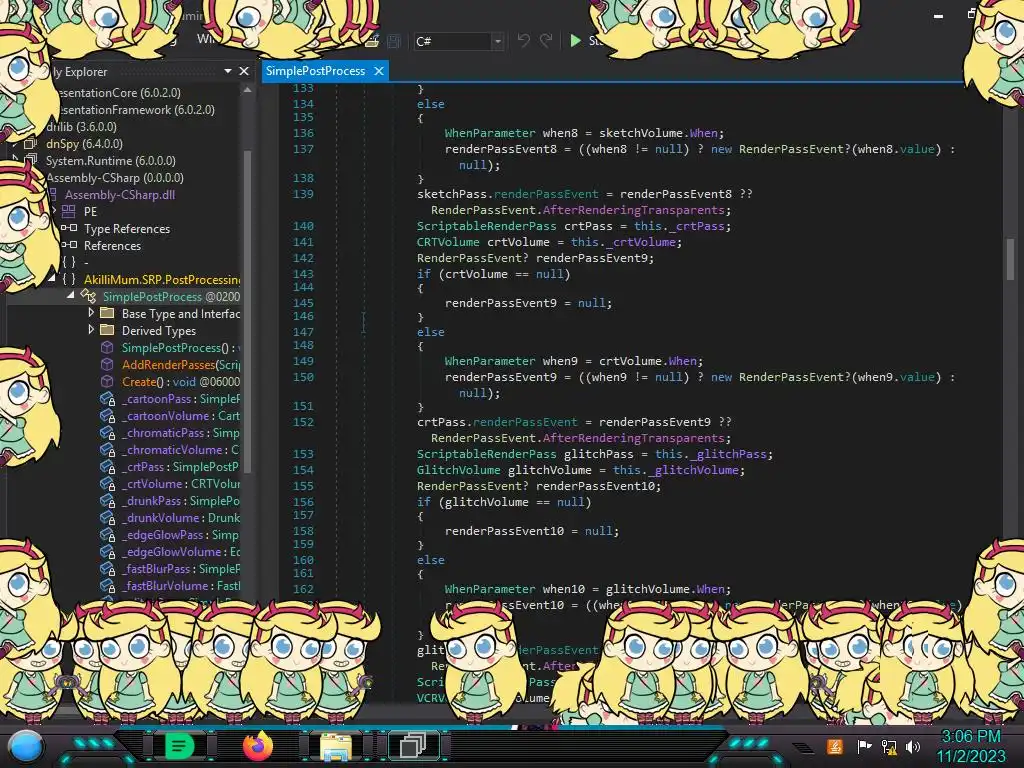
Task: Click the Derived Types folder icon
Action: (107, 330)
